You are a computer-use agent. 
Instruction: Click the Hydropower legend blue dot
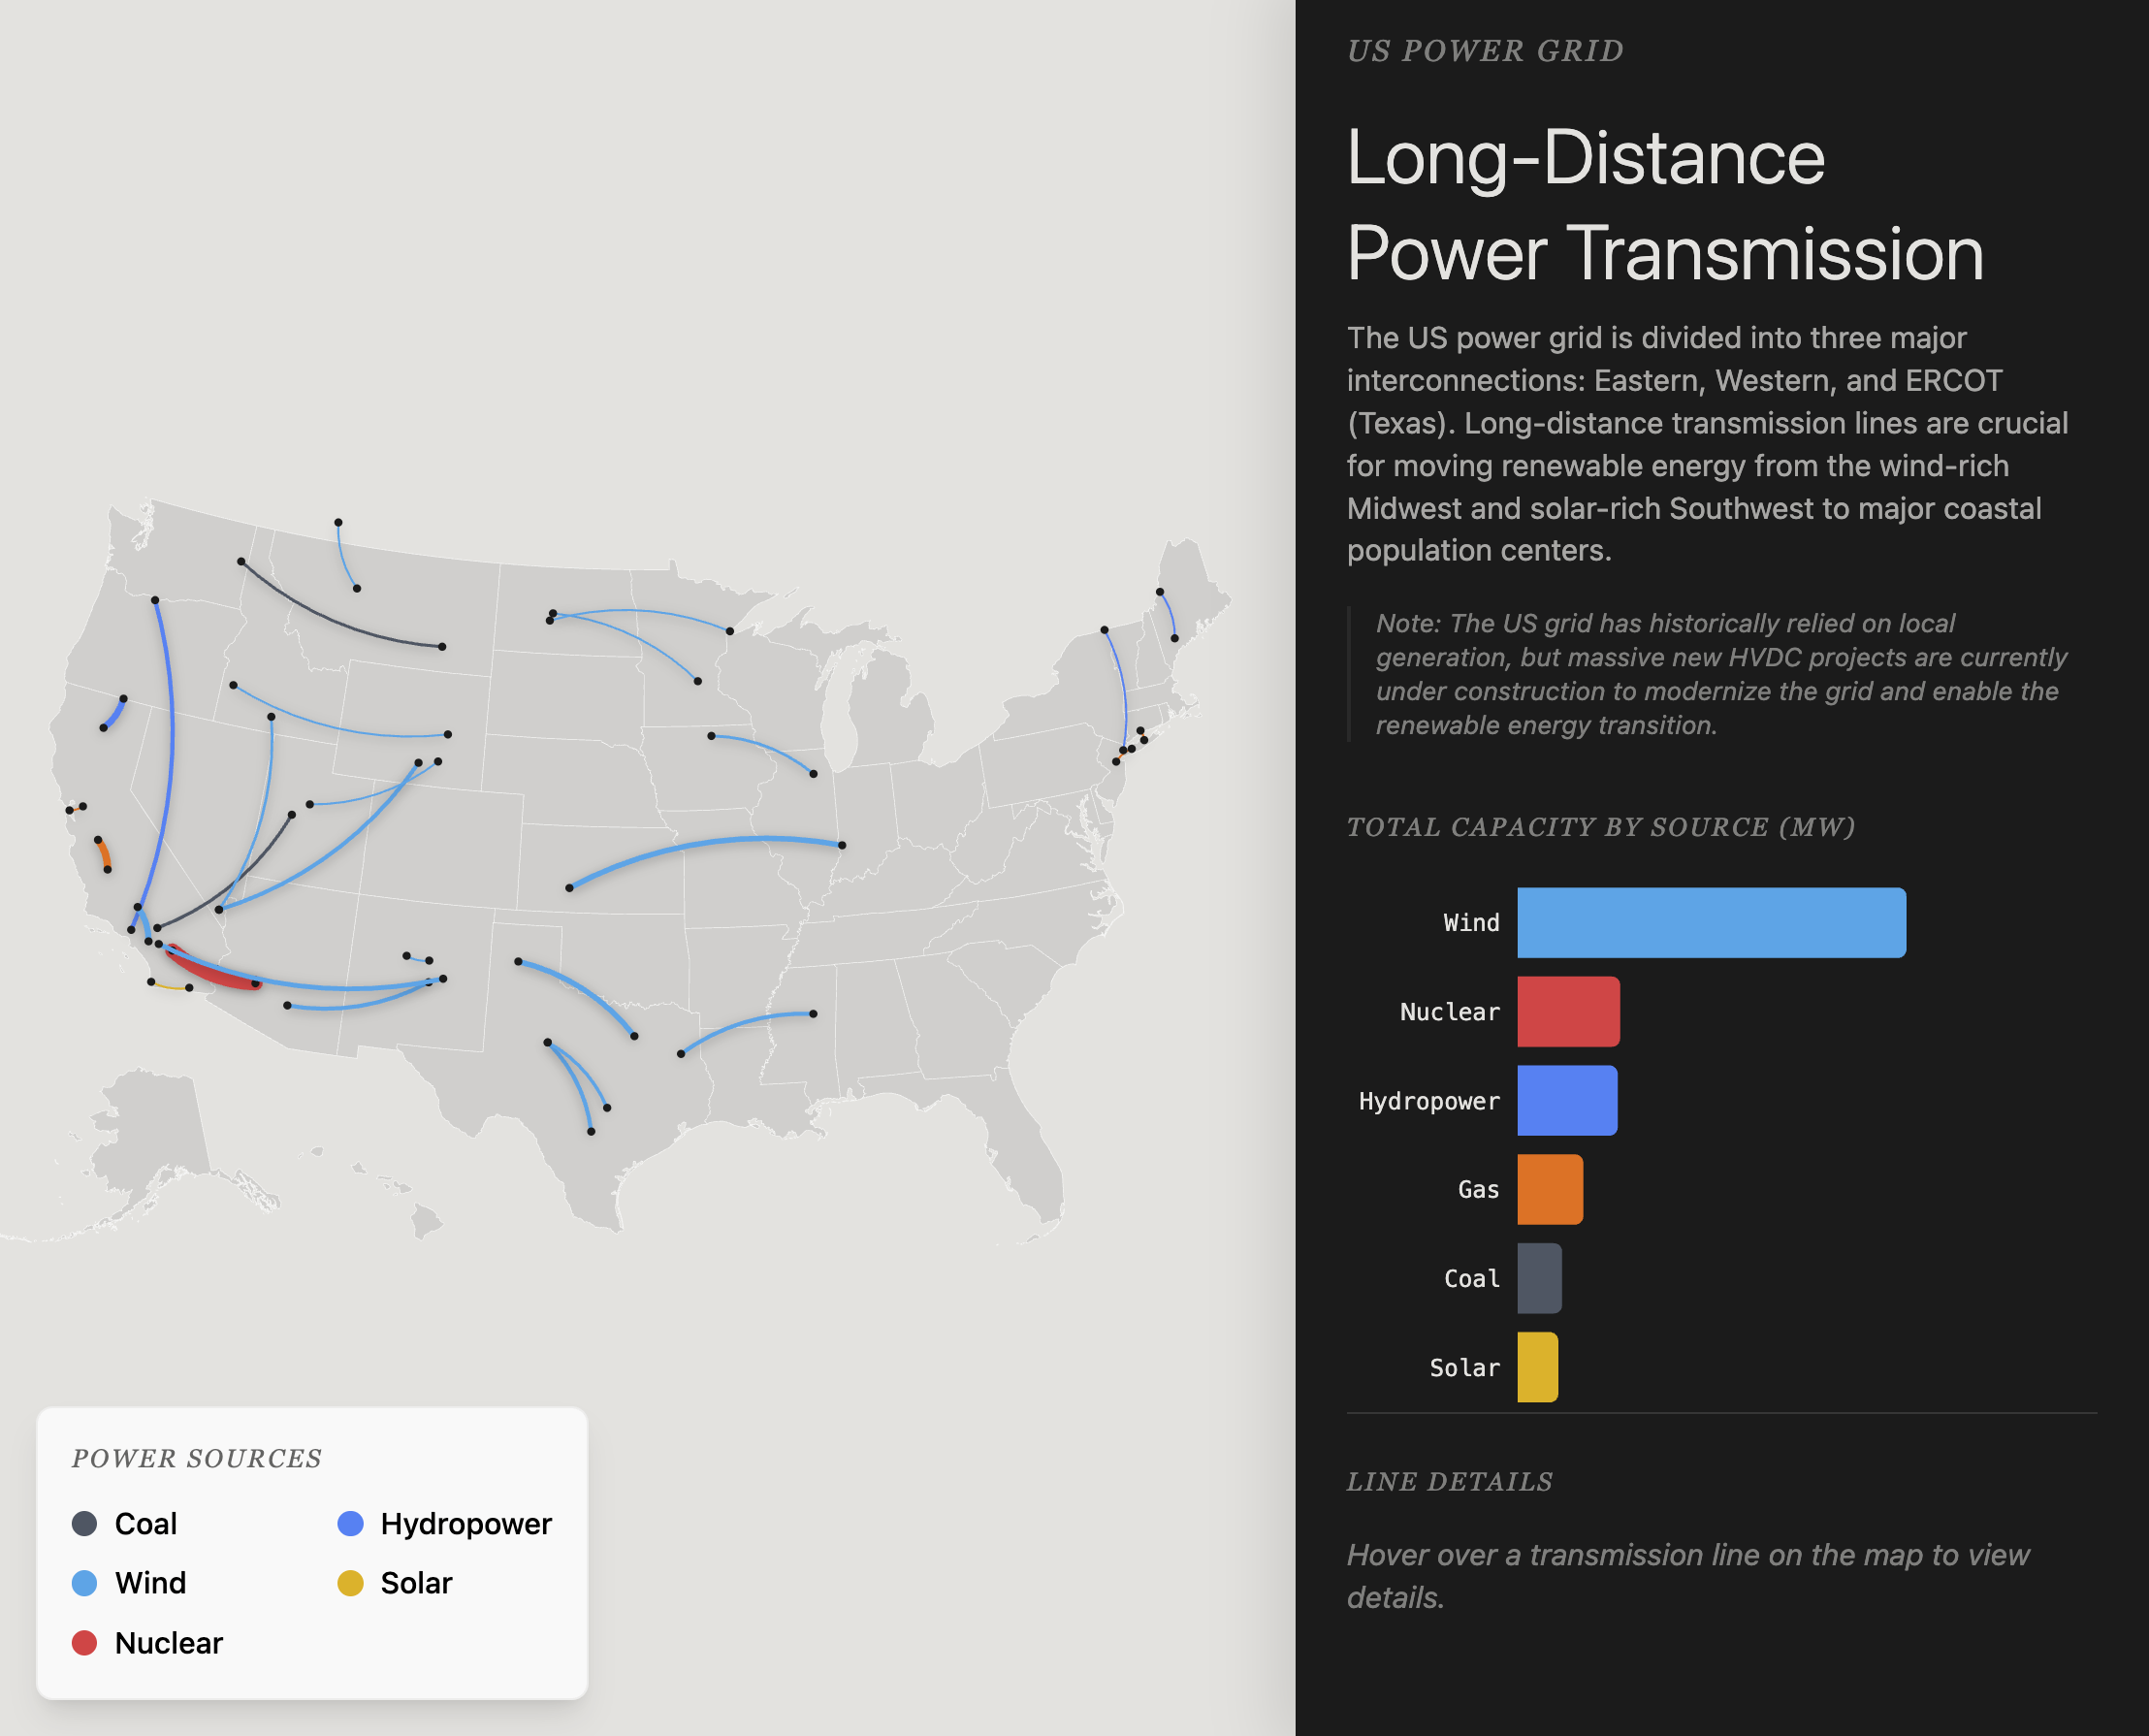pos(350,1523)
